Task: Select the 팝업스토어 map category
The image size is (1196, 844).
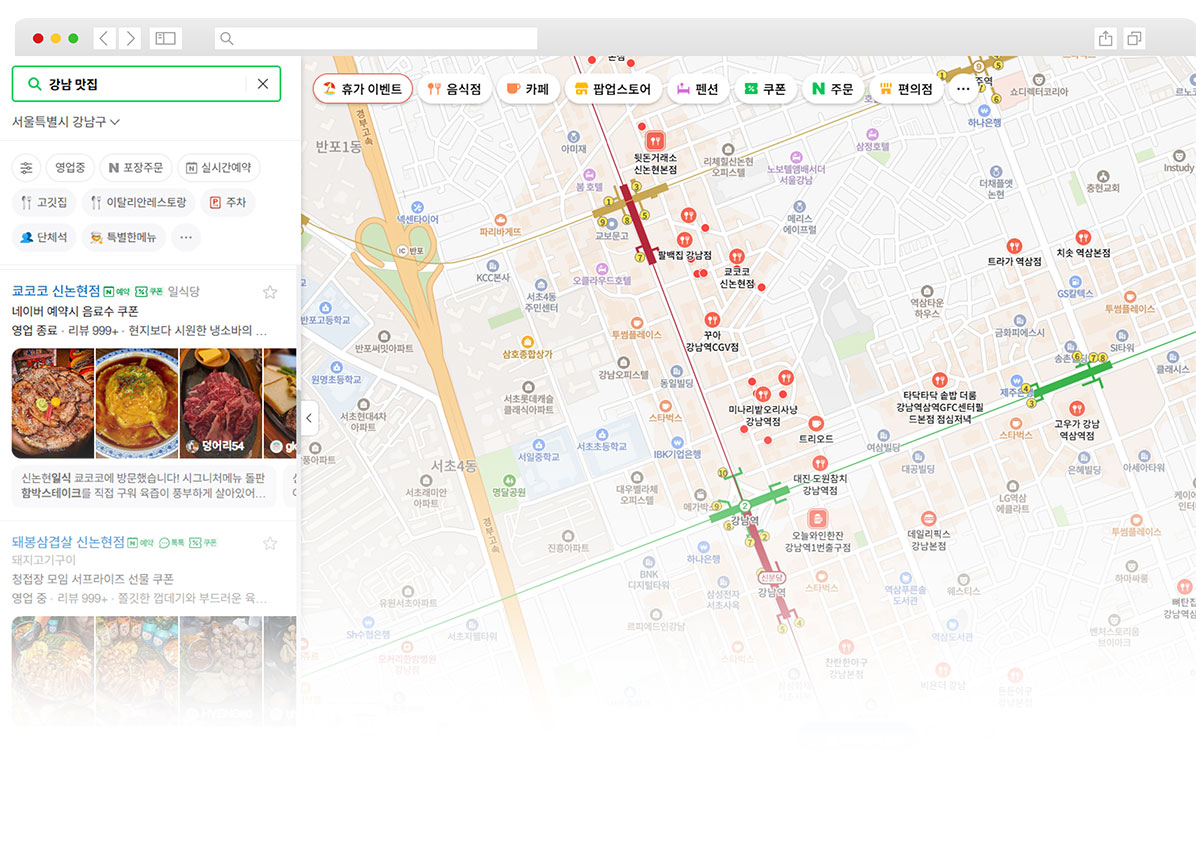Action: click(x=612, y=89)
